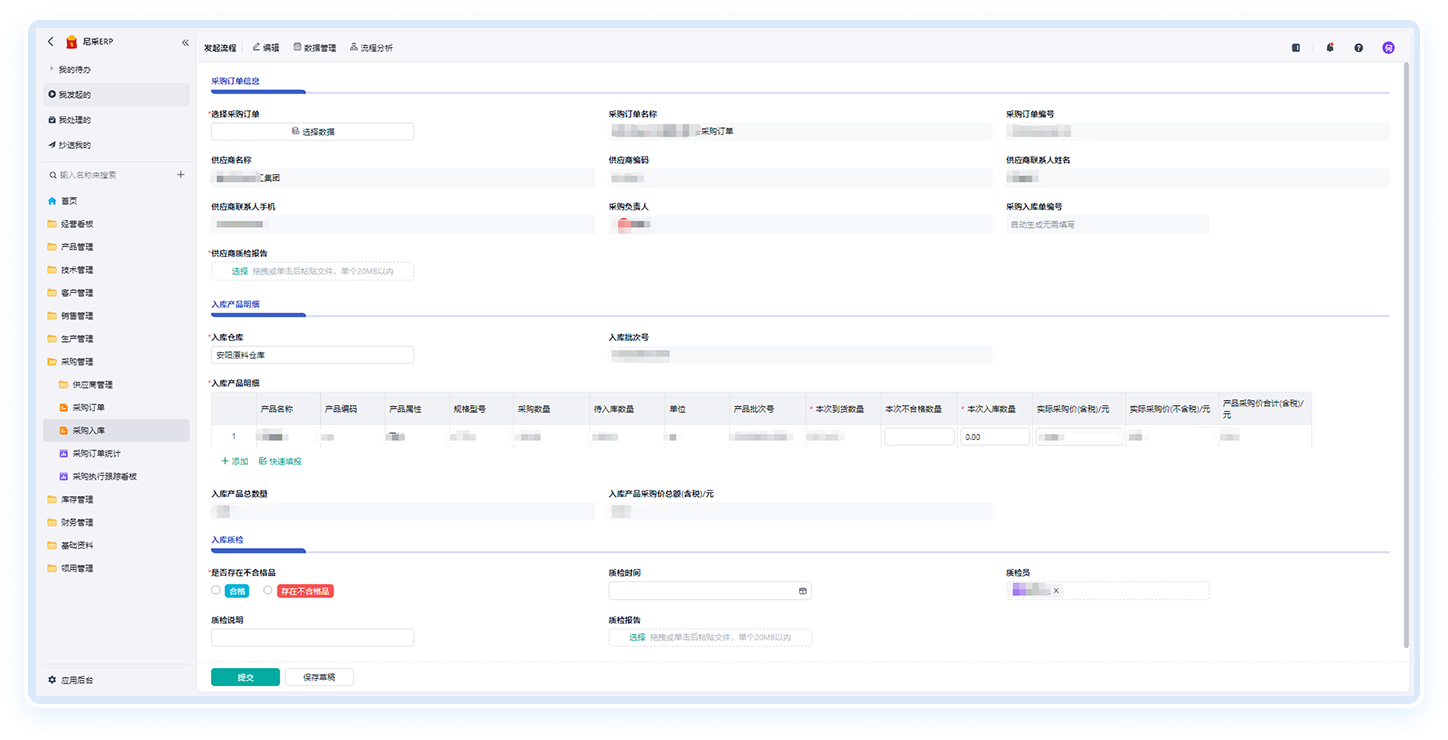Open the notification bell
This screenshot has width=1448, height=740.
[x=1329, y=47]
